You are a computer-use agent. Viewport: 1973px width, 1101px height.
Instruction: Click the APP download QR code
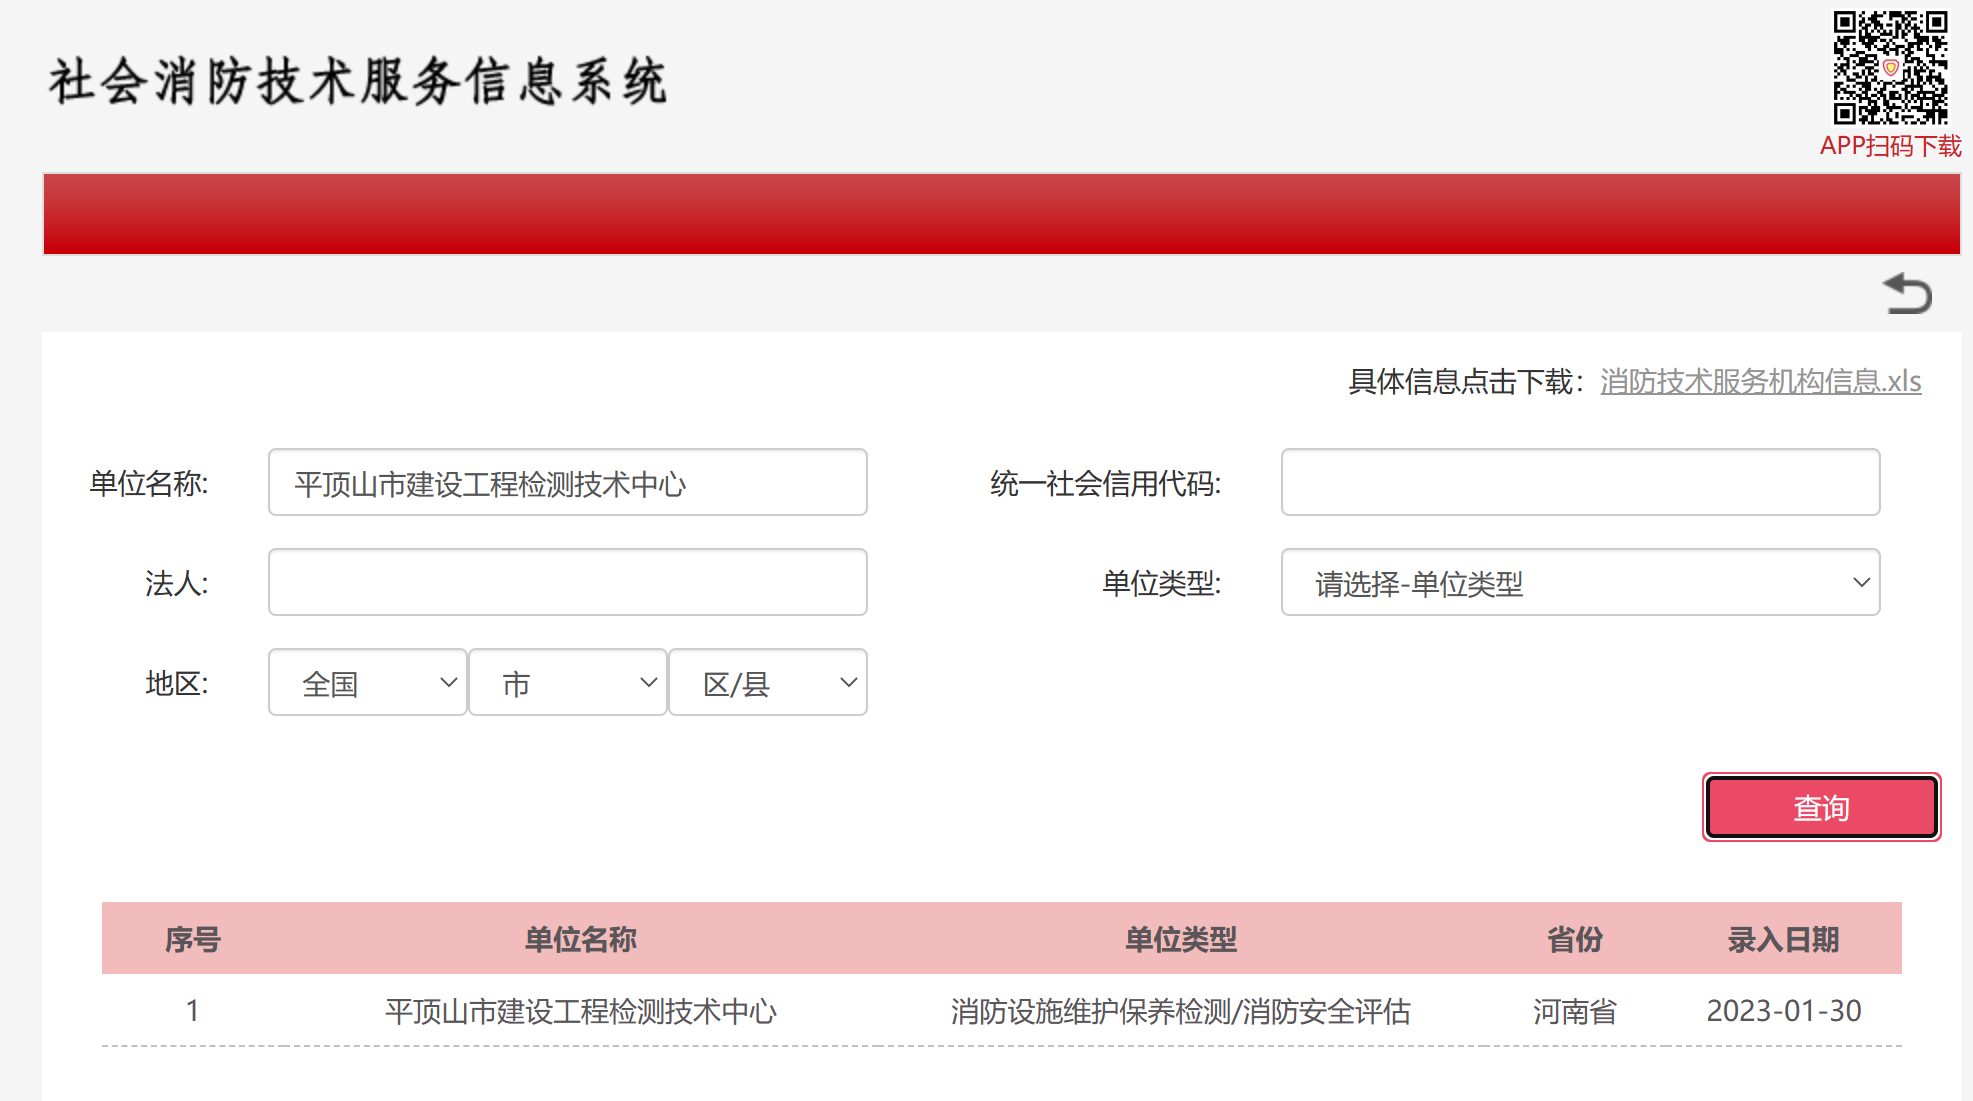(1890, 67)
